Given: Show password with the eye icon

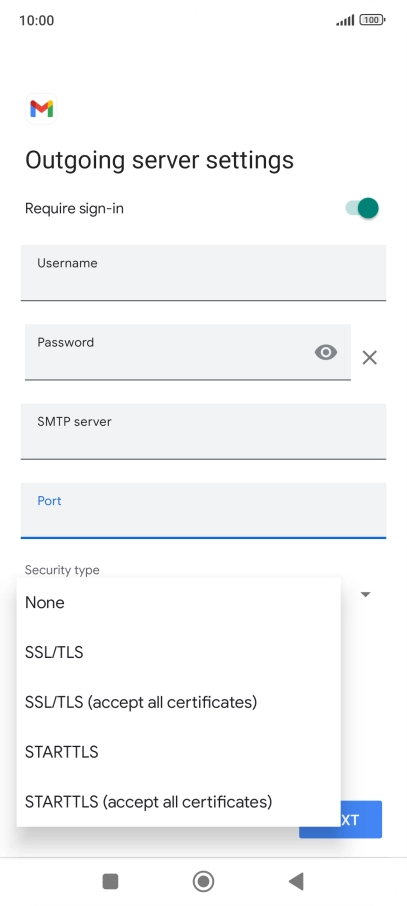Looking at the screenshot, I should pyautogui.click(x=325, y=352).
